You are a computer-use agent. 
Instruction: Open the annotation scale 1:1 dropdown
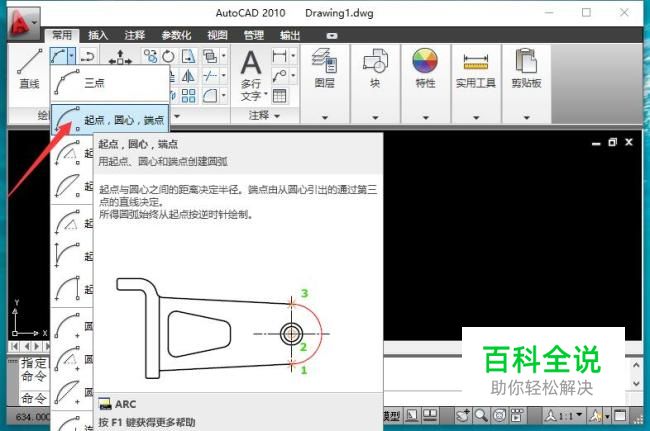[x=564, y=416]
